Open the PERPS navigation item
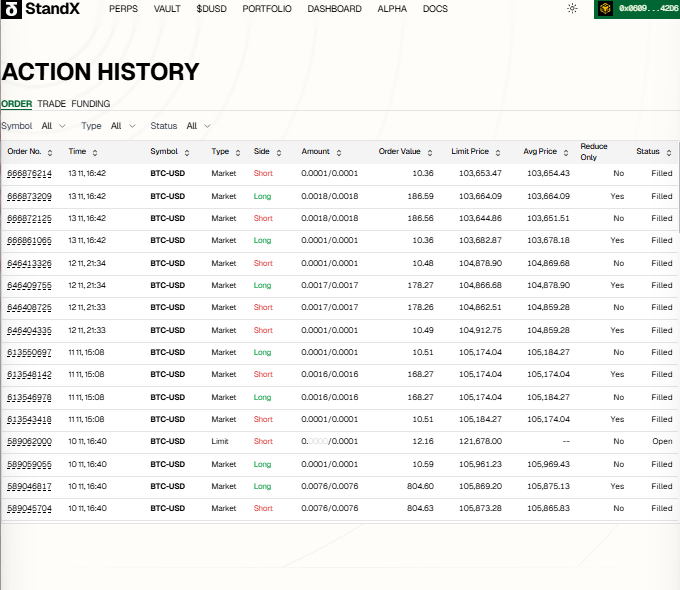Viewport: 680px width, 590px height. click(x=124, y=9)
